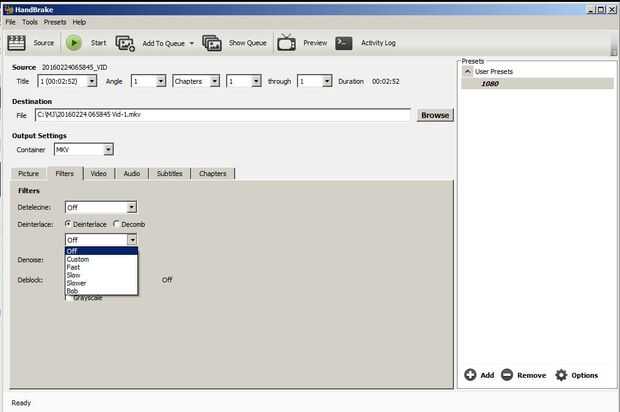620x412 pixels.
Task: Select the Deinterlace radio button
Action: click(x=68, y=224)
